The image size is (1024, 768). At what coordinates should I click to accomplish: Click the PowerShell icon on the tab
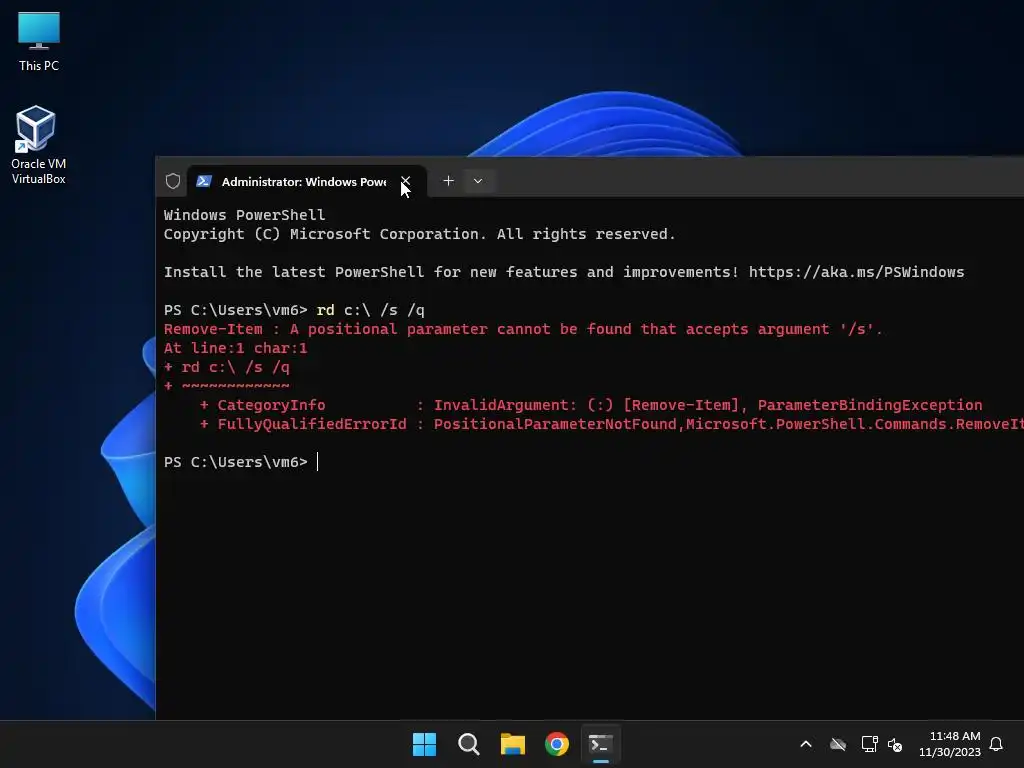(204, 181)
